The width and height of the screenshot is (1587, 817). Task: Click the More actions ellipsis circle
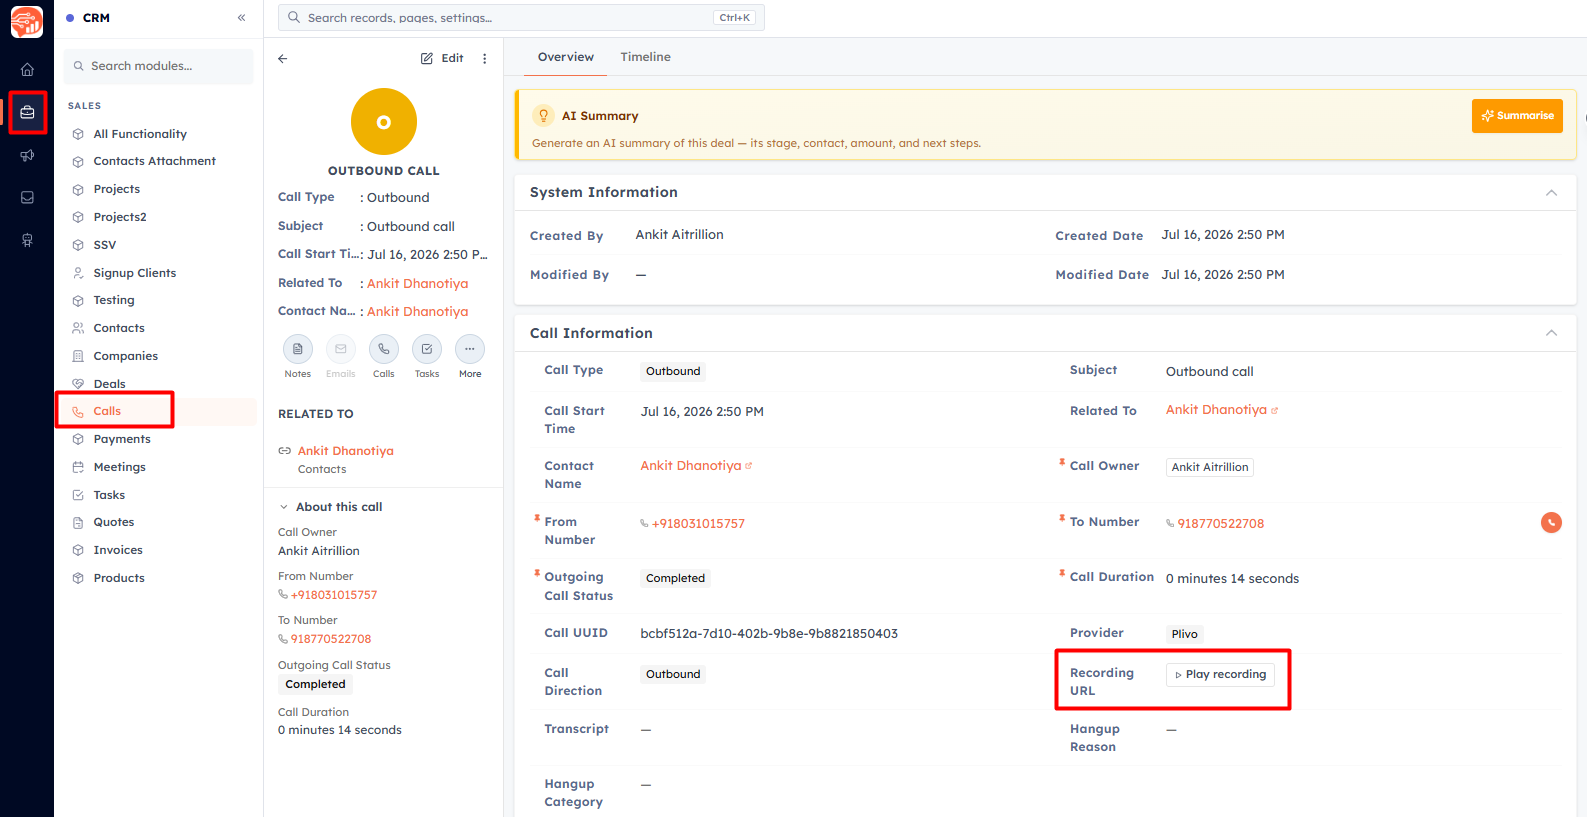click(470, 349)
